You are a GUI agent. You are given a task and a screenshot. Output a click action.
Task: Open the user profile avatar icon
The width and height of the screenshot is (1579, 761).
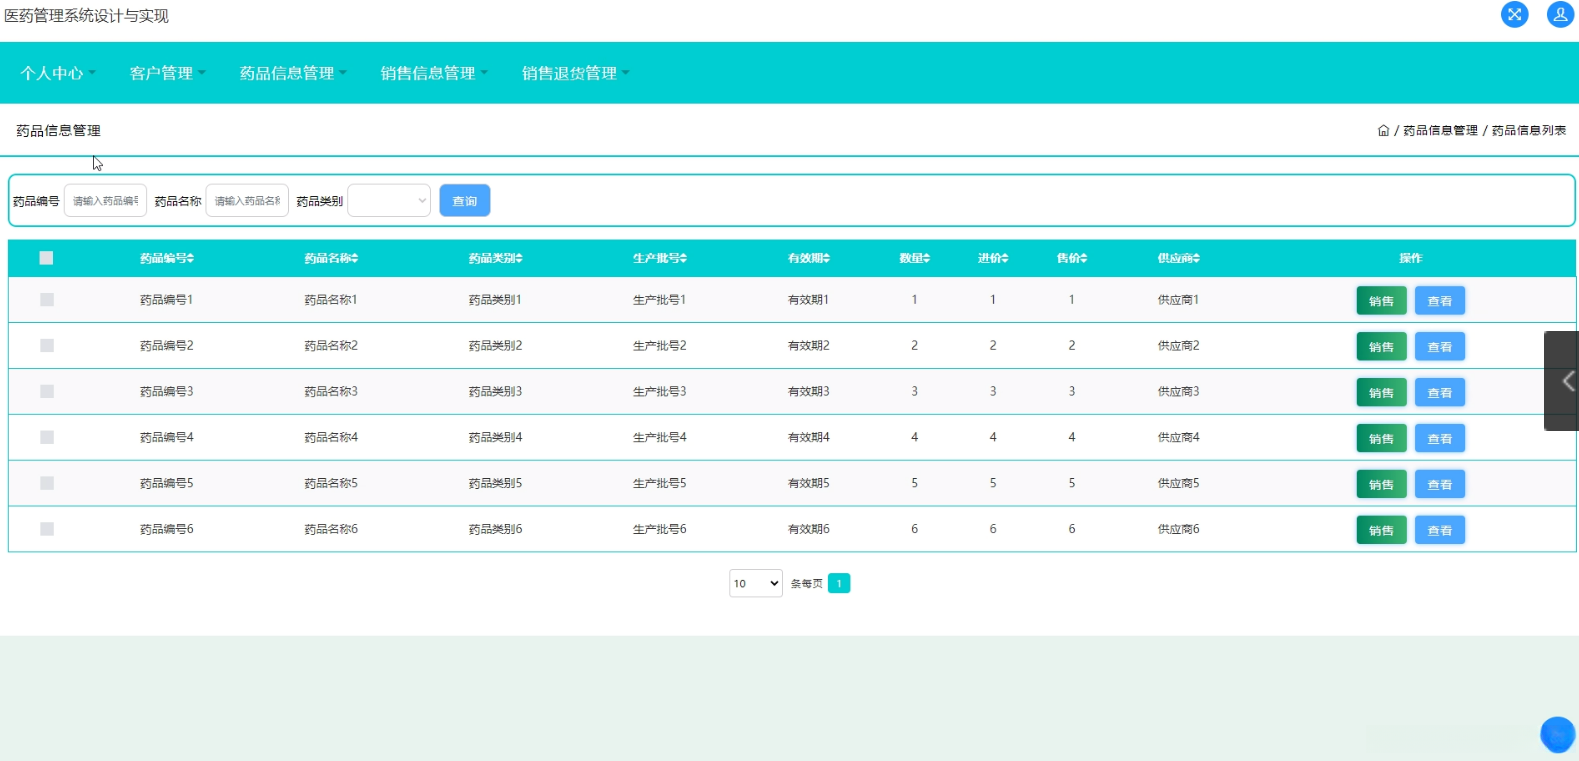coord(1561,14)
